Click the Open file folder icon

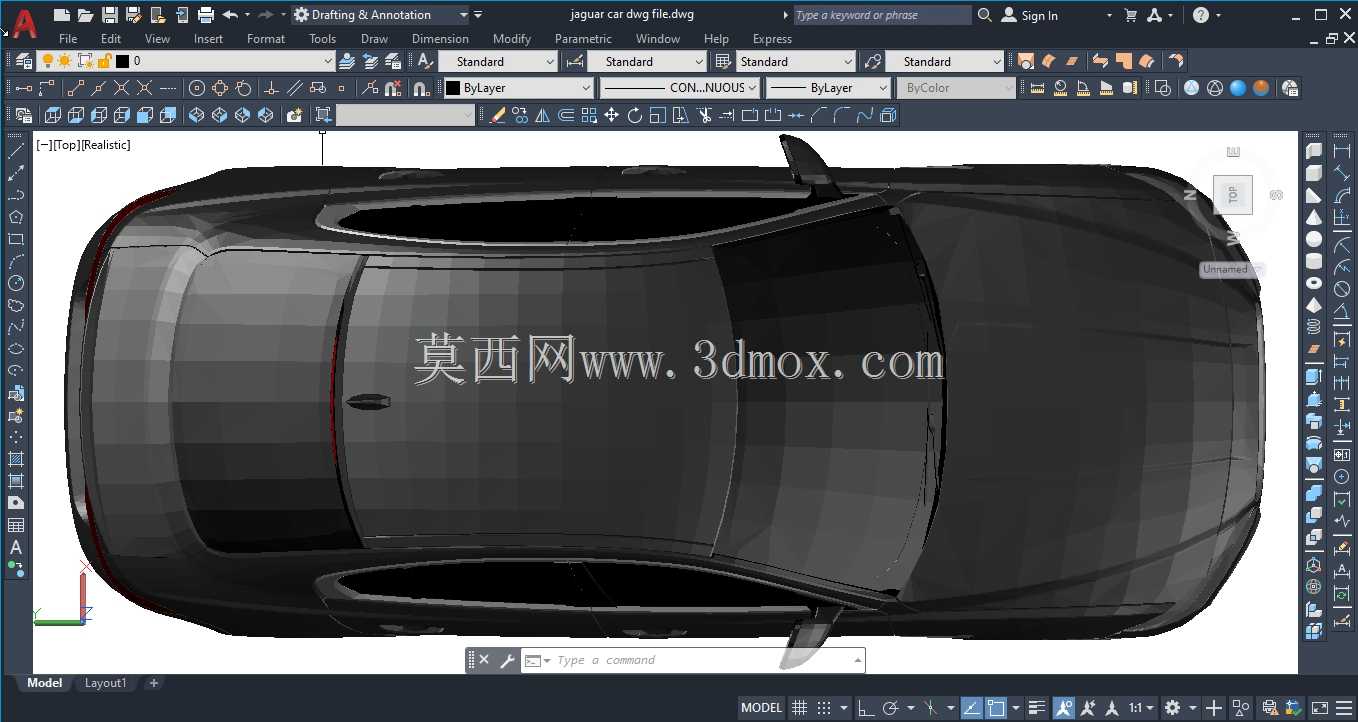click(x=86, y=15)
